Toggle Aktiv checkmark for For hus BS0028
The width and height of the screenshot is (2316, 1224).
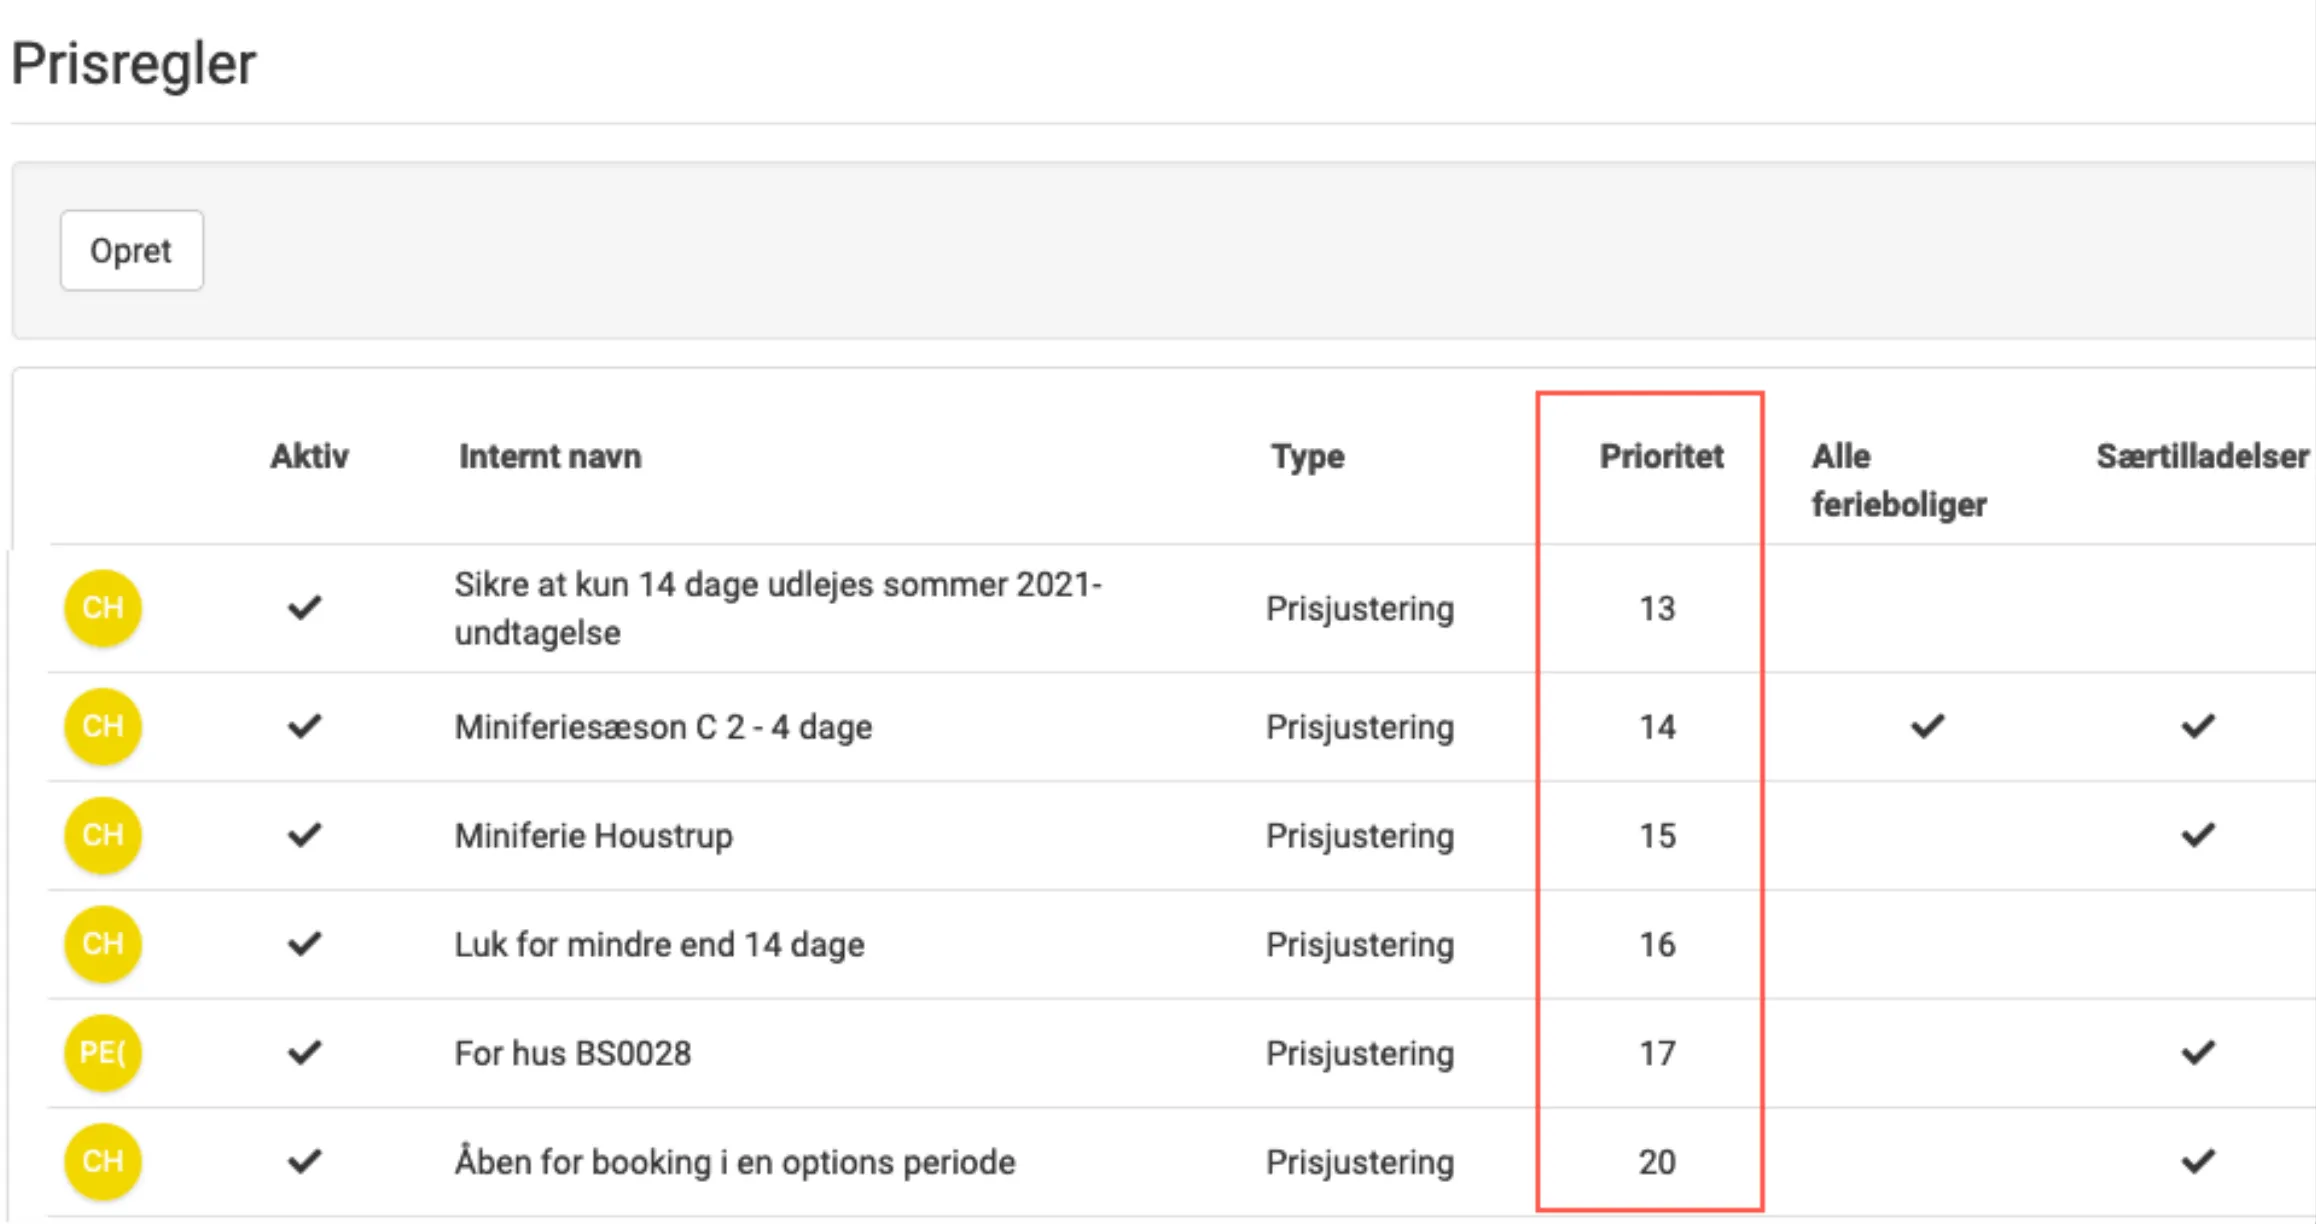[x=304, y=1053]
